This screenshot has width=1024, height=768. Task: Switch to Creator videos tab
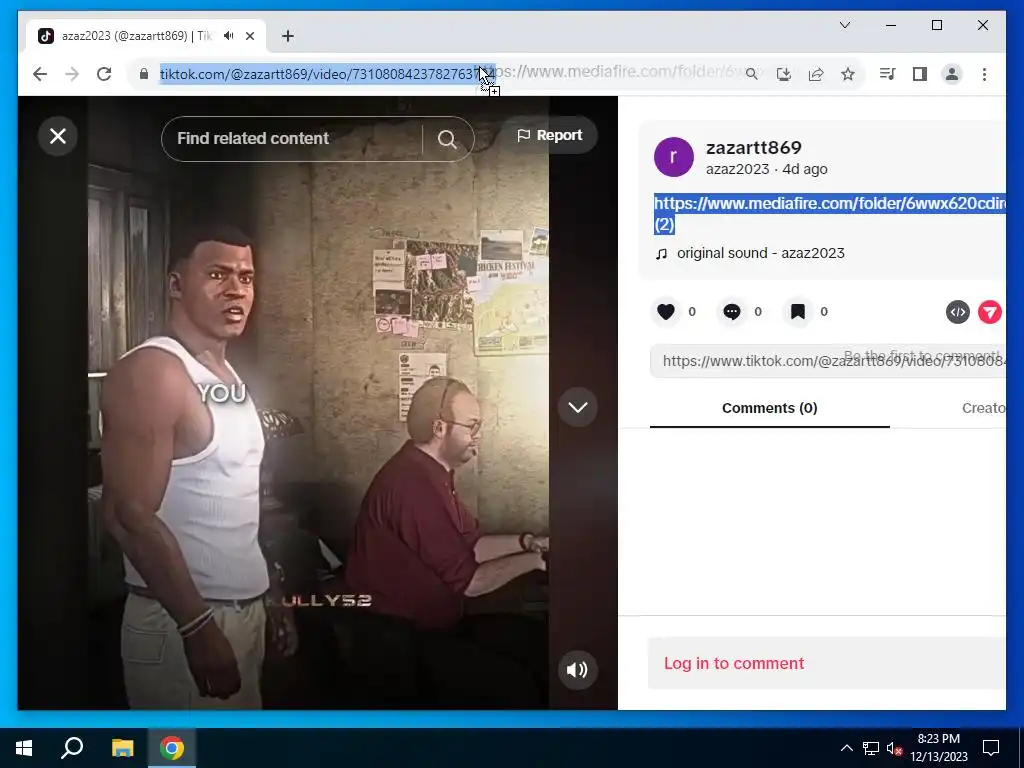tap(983, 408)
